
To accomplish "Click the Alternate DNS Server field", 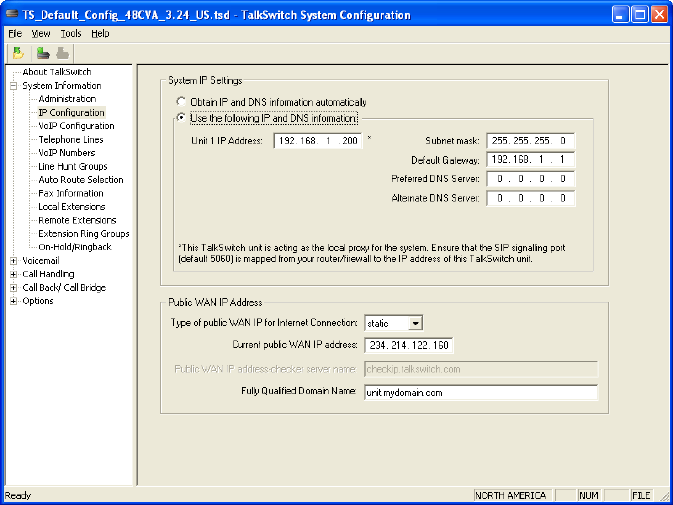I will click(x=531, y=198).
